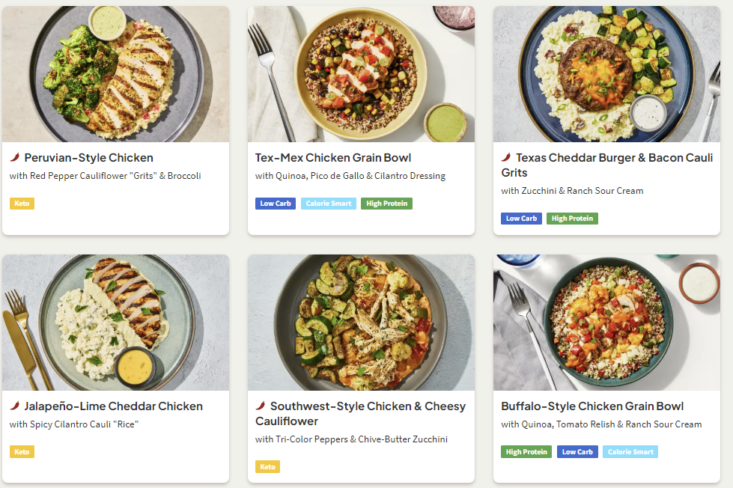Click High Protein tag on Texas Cheddar Burger
This screenshot has height=488, width=733.
572,218
